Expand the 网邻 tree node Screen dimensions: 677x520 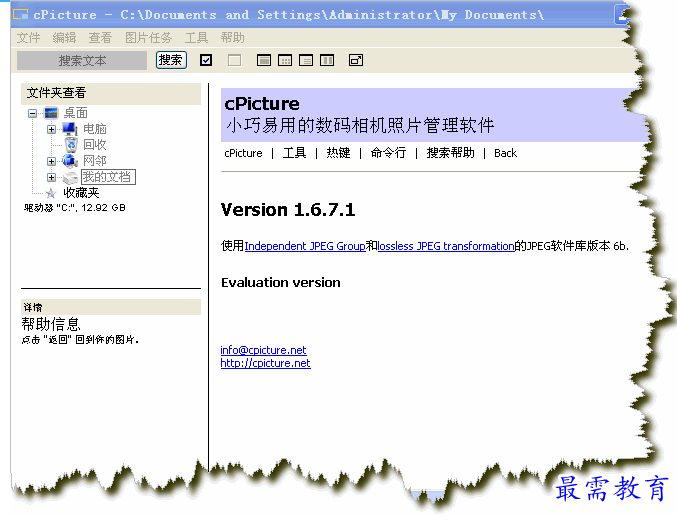coord(51,161)
